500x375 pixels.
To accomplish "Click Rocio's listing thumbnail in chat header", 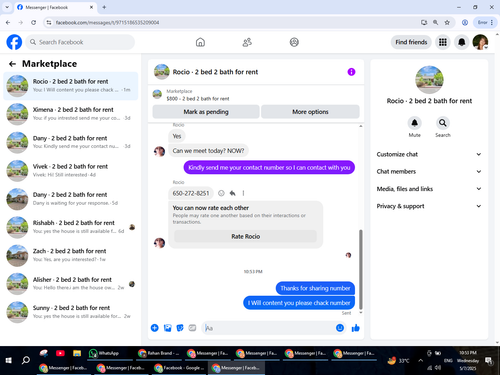I will coord(162,72).
